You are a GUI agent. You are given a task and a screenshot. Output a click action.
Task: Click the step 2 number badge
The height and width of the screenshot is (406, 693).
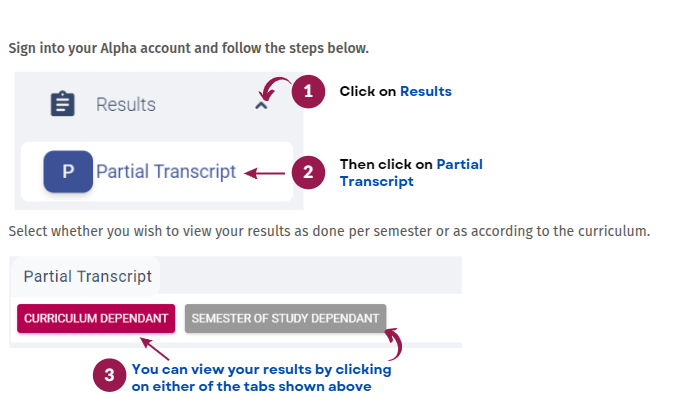[x=308, y=171]
